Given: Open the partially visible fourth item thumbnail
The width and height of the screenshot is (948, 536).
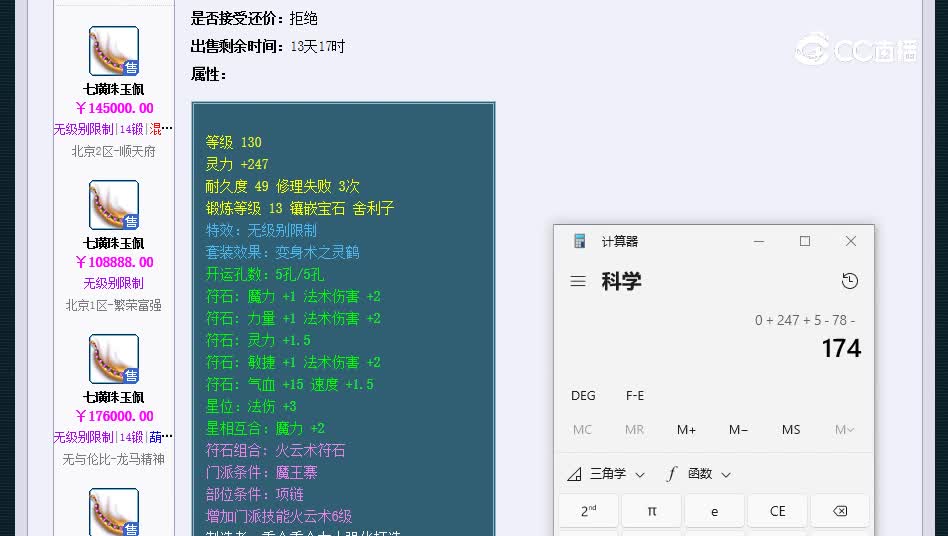Looking at the screenshot, I should pyautogui.click(x=114, y=512).
